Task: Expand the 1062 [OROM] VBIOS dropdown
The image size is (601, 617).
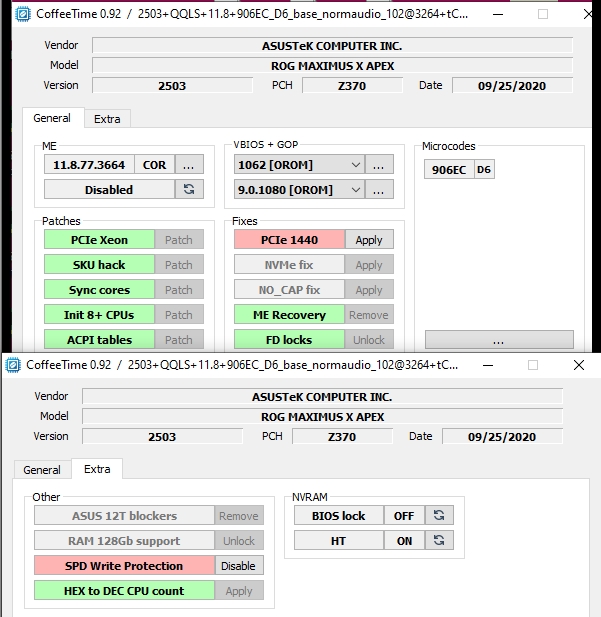Action: pyautogui.click(x=356, y=164)
